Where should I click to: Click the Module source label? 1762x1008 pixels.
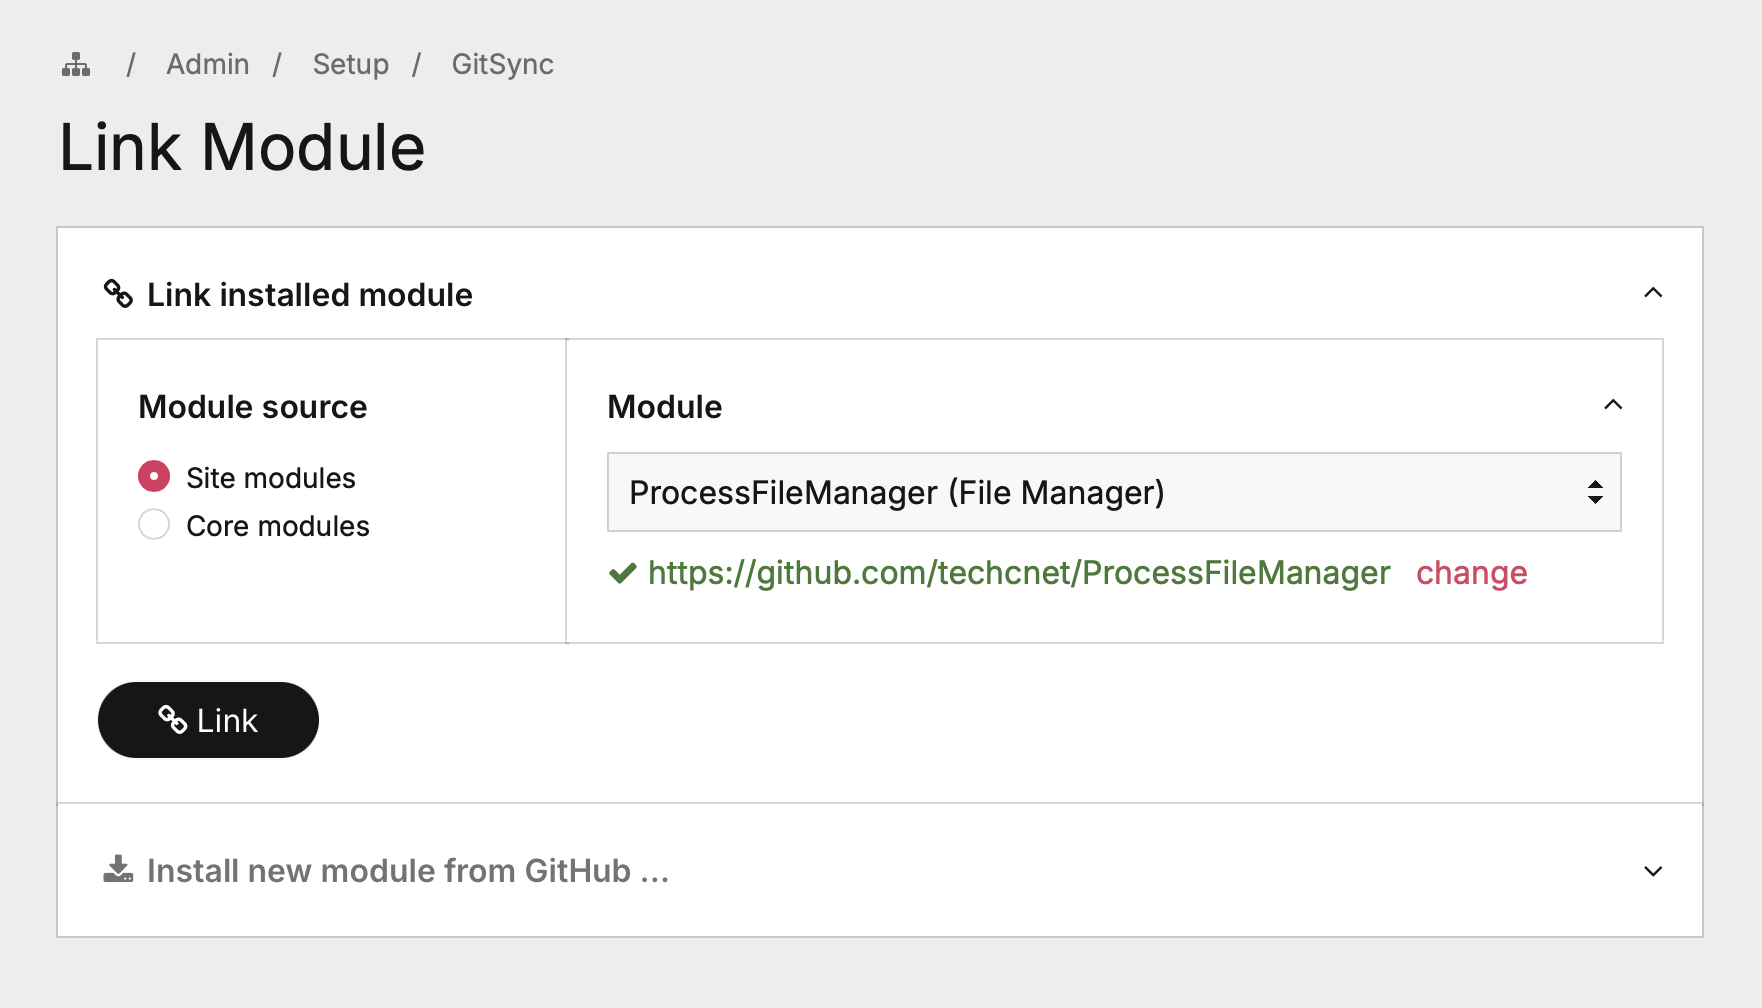(253, 407)
